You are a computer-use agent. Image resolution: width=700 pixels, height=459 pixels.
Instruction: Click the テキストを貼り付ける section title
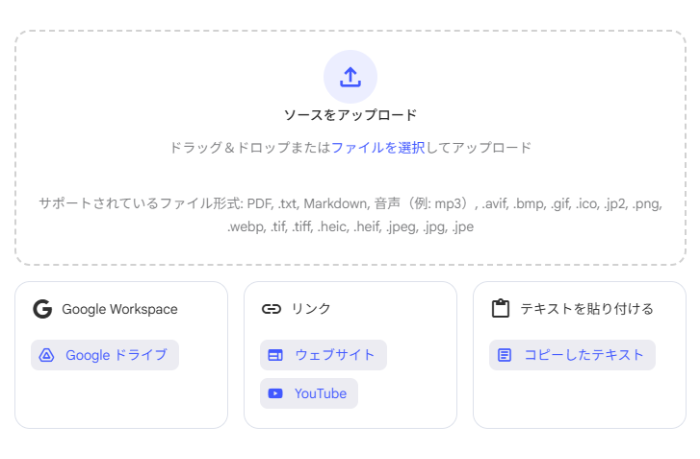coord(587,309)
